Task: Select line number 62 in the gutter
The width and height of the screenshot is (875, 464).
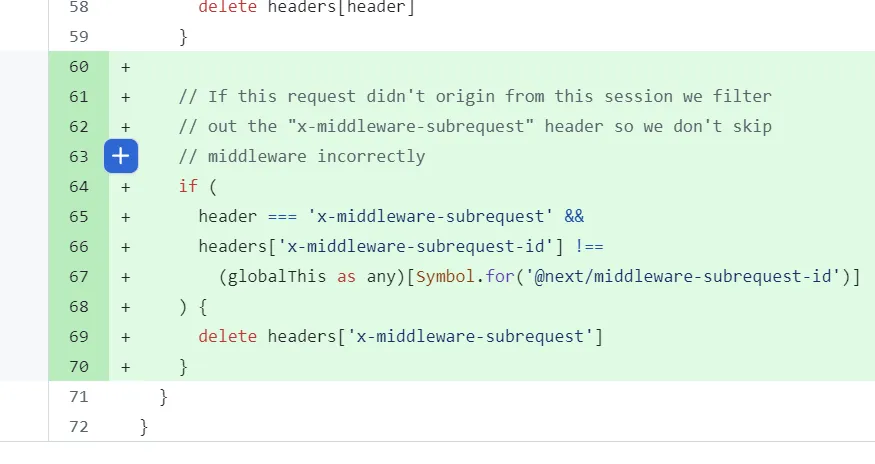Action: click(x=79, y=127)
